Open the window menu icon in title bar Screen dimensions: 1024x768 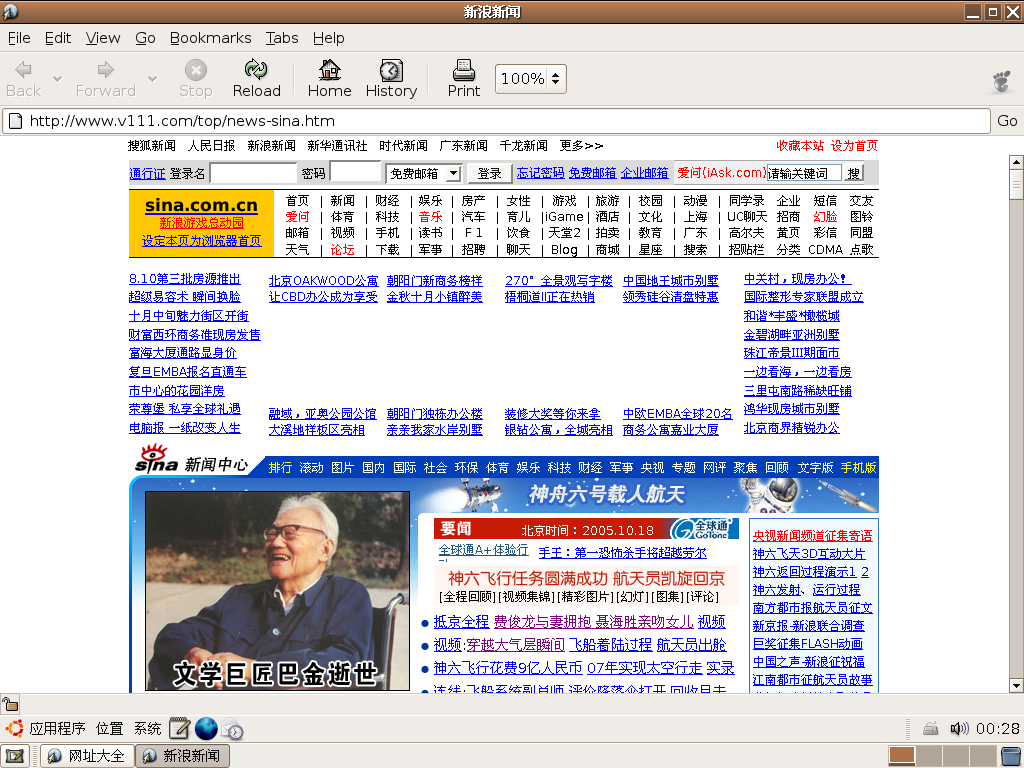[x=10, y=11]
